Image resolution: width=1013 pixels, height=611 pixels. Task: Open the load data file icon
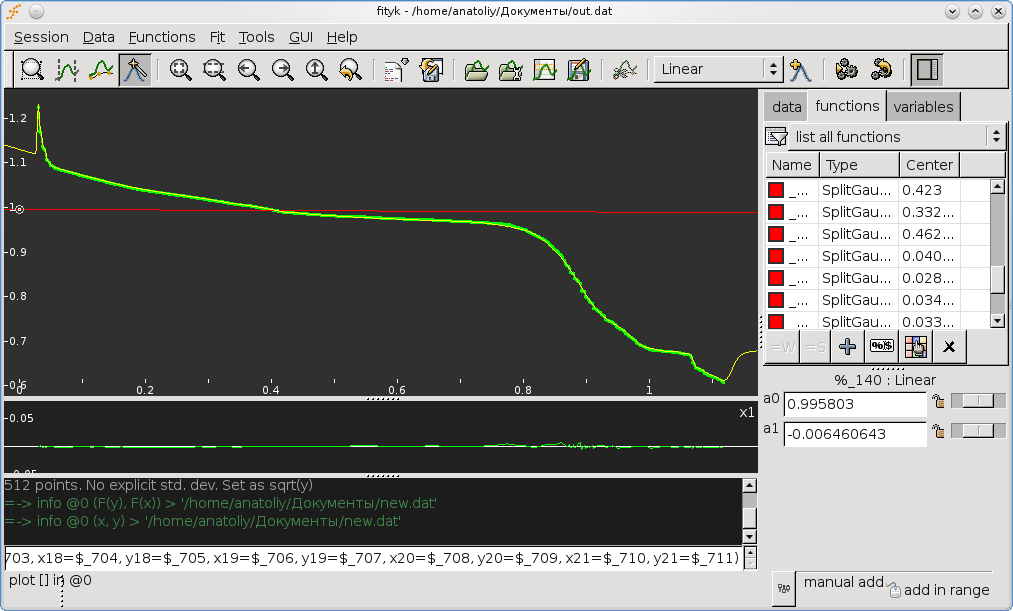(x=476, y=69)
